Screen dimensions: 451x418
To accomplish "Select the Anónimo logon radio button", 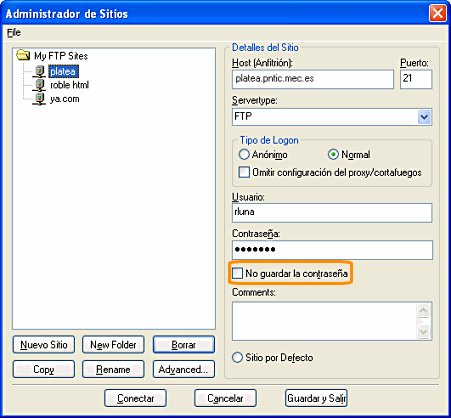I will point(244,154).
